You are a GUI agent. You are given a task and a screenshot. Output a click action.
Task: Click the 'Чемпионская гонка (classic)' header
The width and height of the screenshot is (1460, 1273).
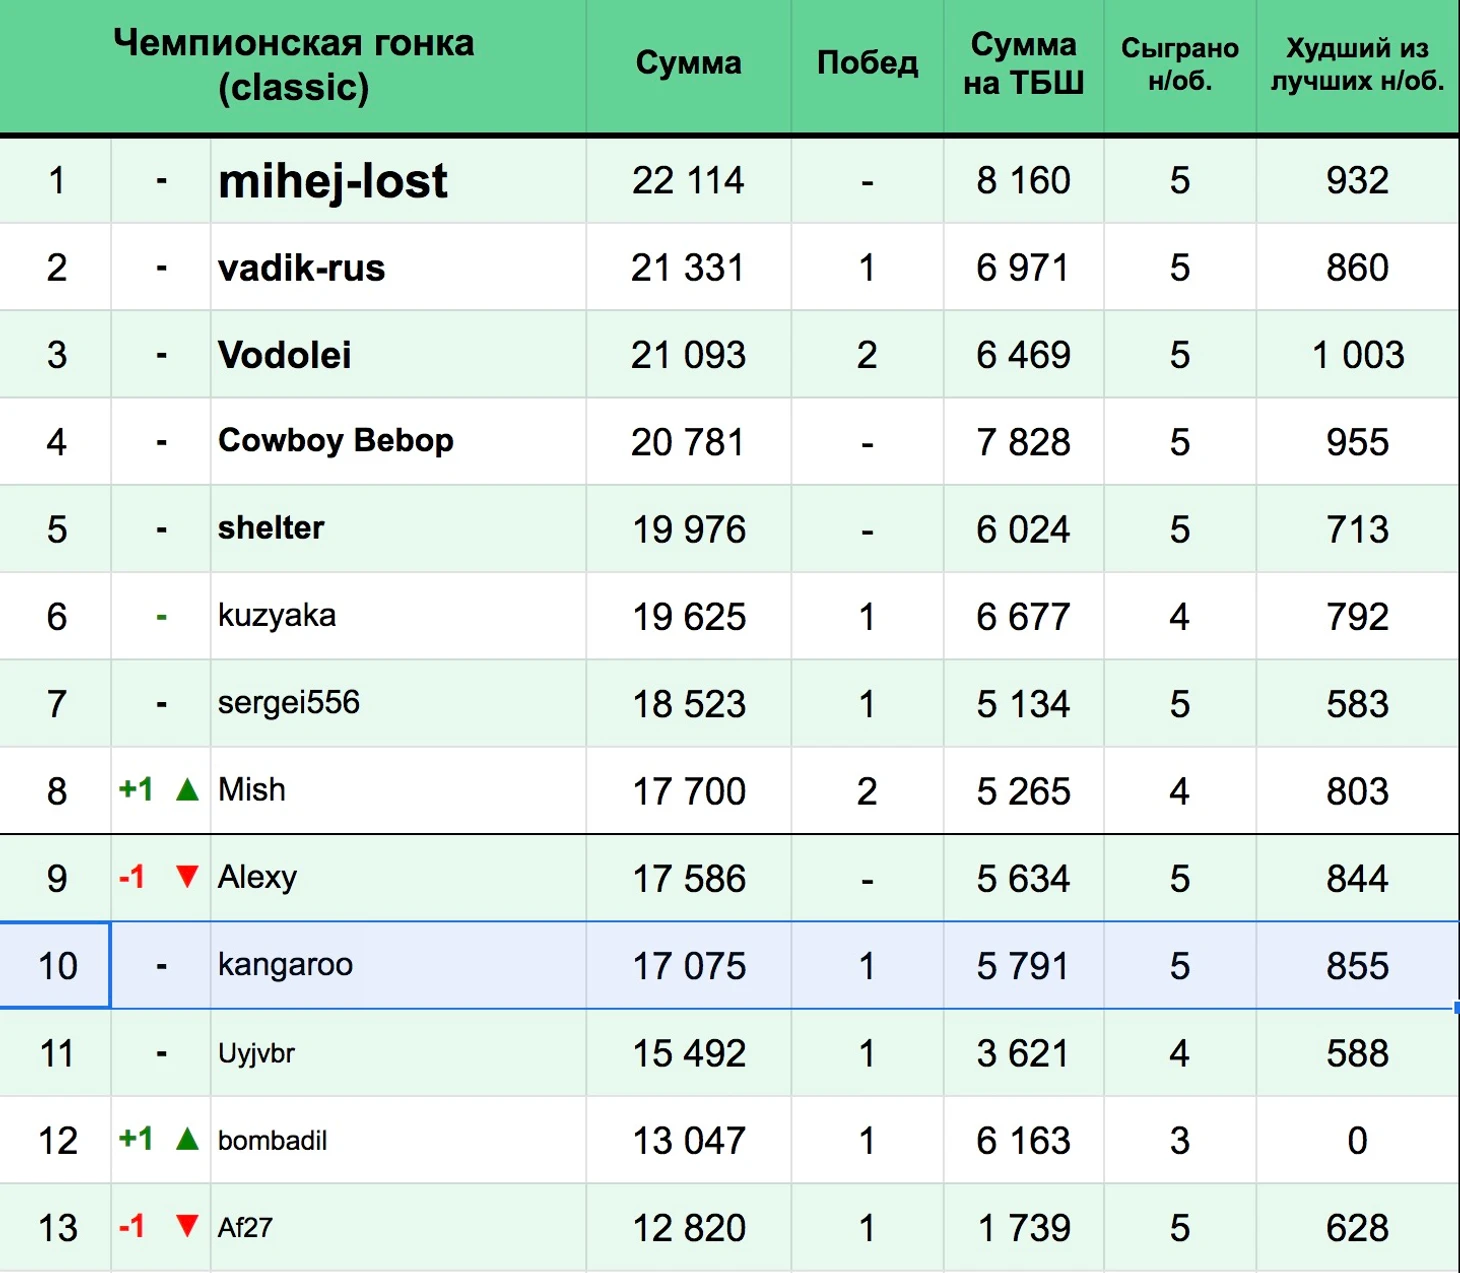[x=293, y=65]
